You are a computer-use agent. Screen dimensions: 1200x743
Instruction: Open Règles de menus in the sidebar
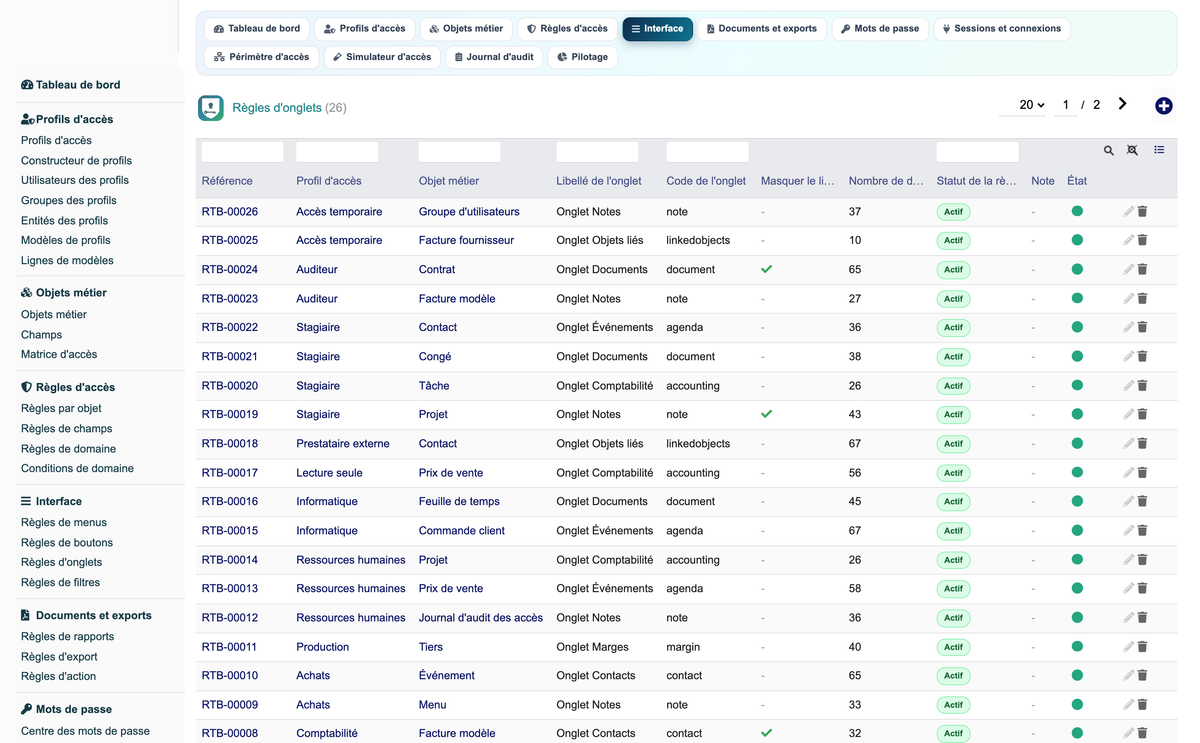click(x=64, y=522)
